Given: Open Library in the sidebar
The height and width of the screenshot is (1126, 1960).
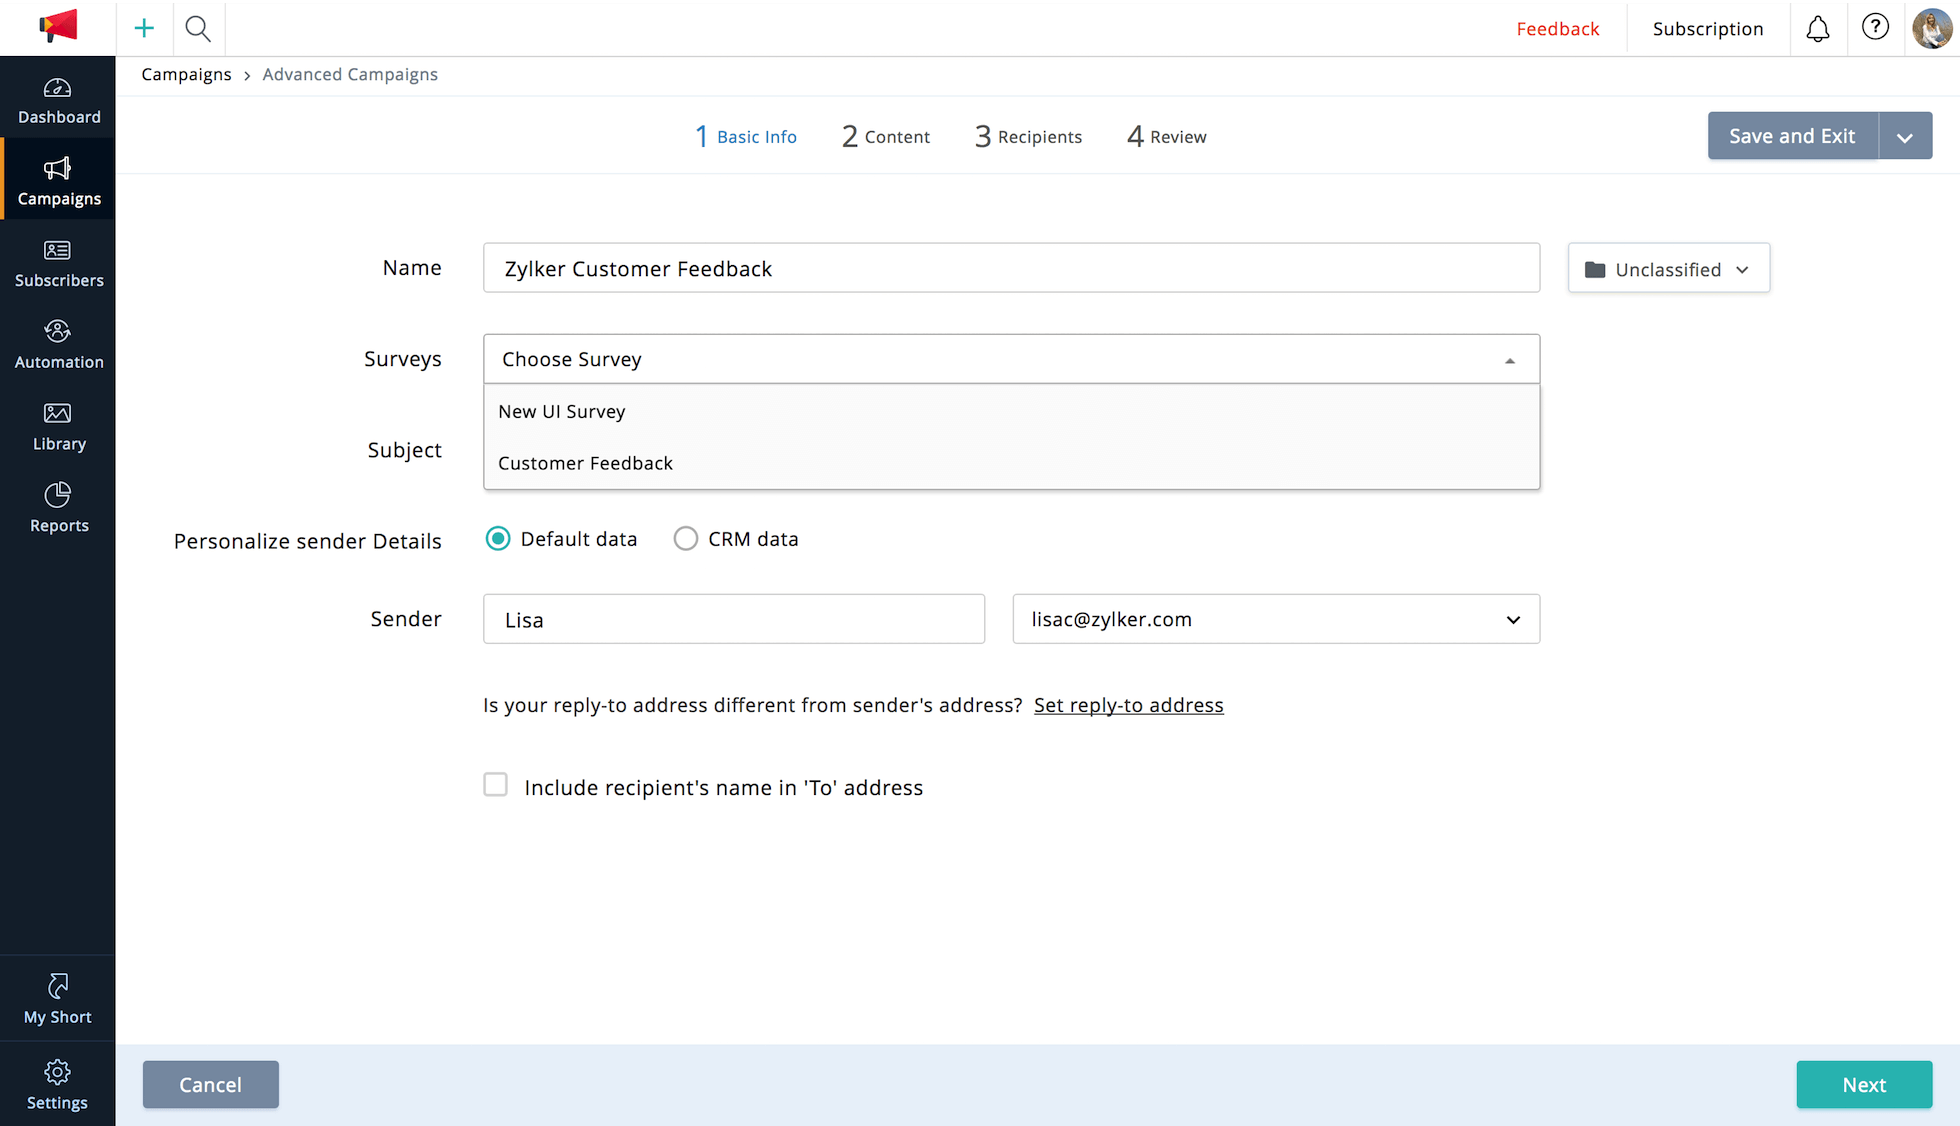Looking at the screenshot, I should click(x=58, y=427).
